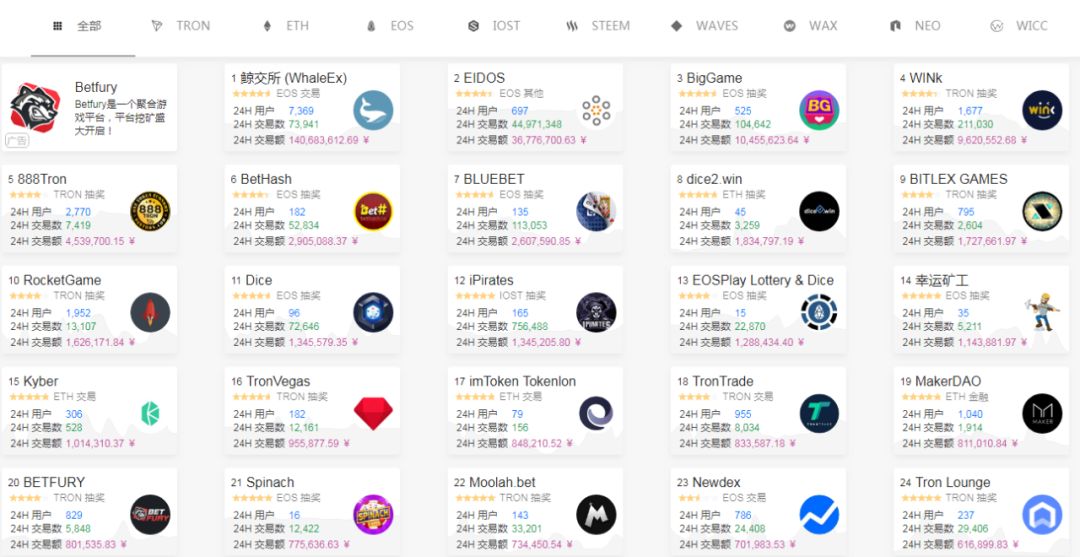Click WINk 24H users value 1,677

(970, 111)
